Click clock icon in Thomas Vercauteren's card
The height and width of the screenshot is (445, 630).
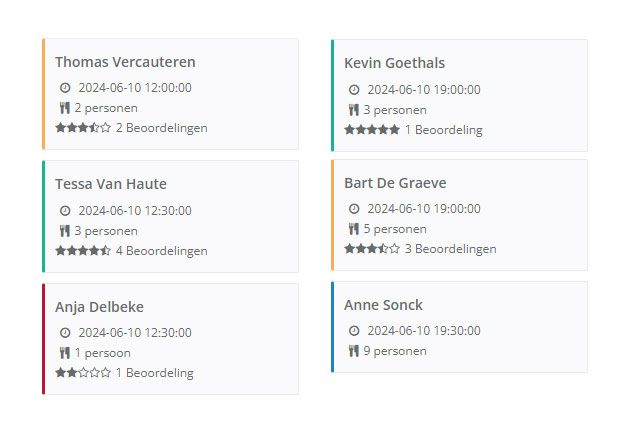[x=65, y=88]
